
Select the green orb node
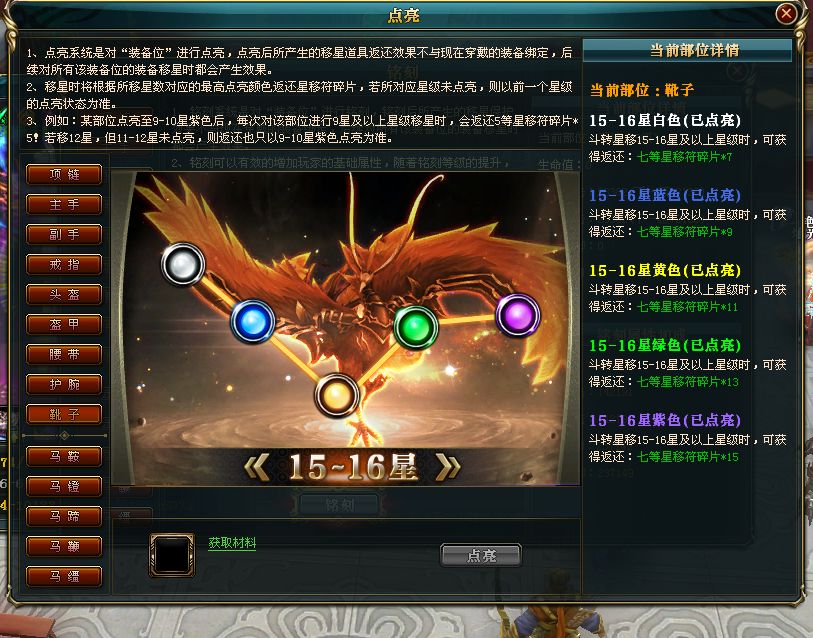coord(416,327)
